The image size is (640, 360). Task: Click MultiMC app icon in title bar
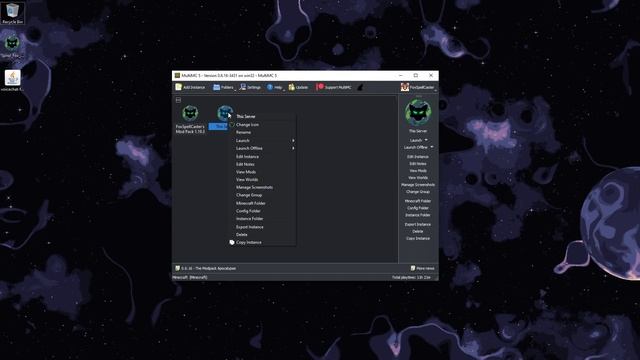177,76
